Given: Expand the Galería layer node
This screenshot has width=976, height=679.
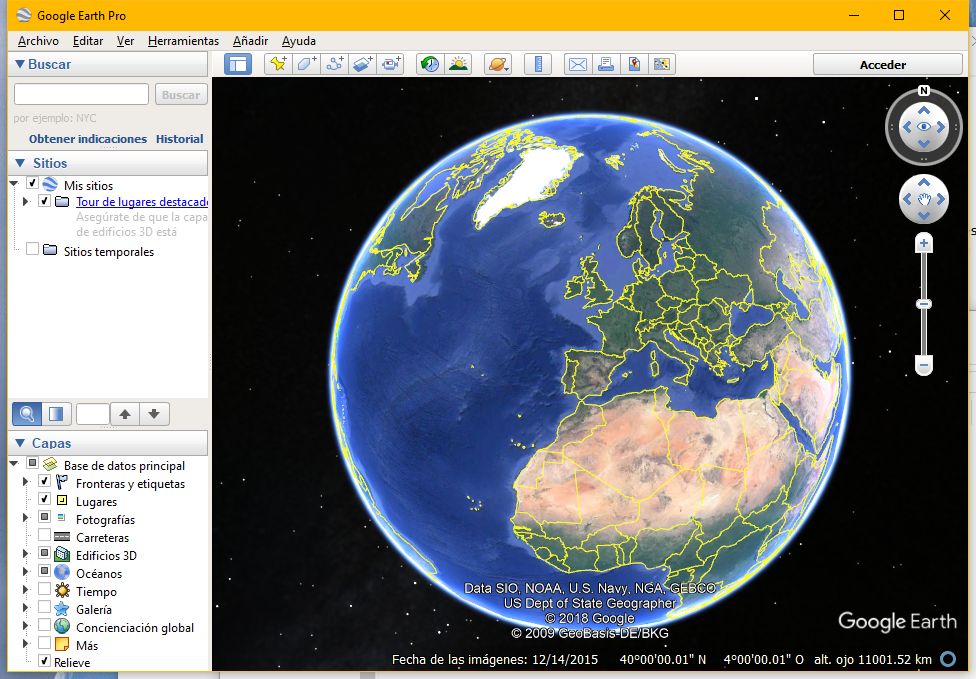Looking at the screenshot, I should click(x=25, y=607).
